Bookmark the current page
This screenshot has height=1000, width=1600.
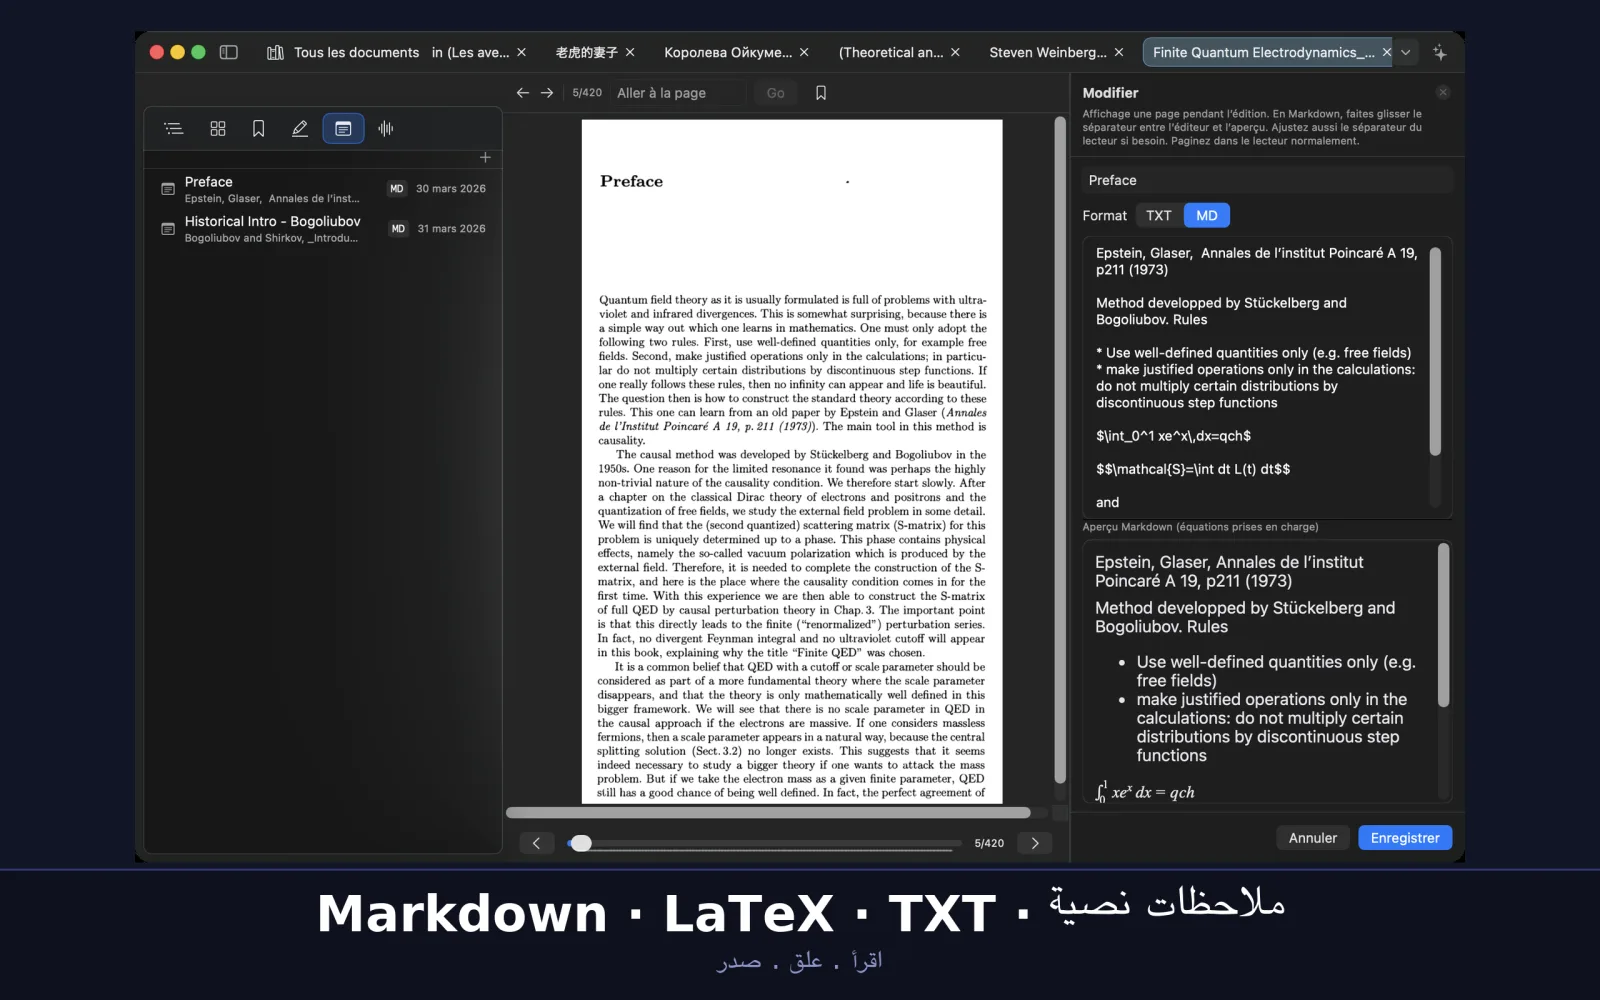coord(821,92)
